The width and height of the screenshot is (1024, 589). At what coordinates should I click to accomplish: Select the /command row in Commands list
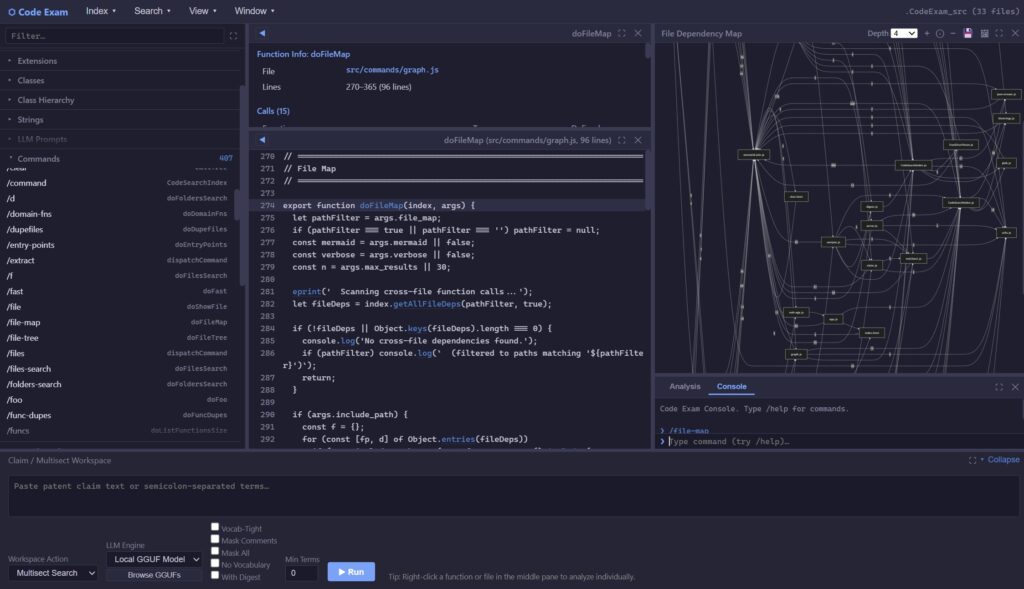(x=118, y=183)
